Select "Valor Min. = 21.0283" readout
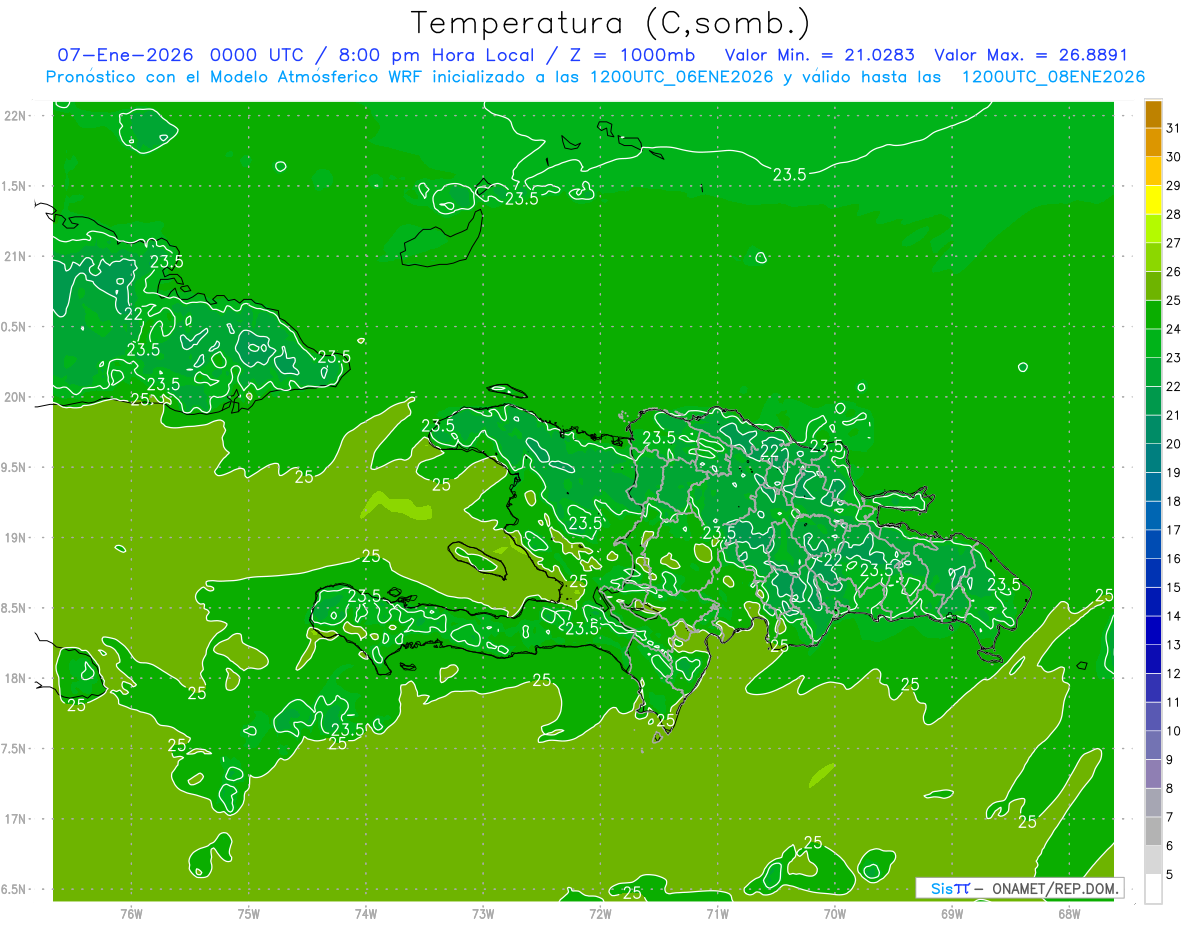The width and height of the screenshot is (1200, 927). [x=819, y=55]
